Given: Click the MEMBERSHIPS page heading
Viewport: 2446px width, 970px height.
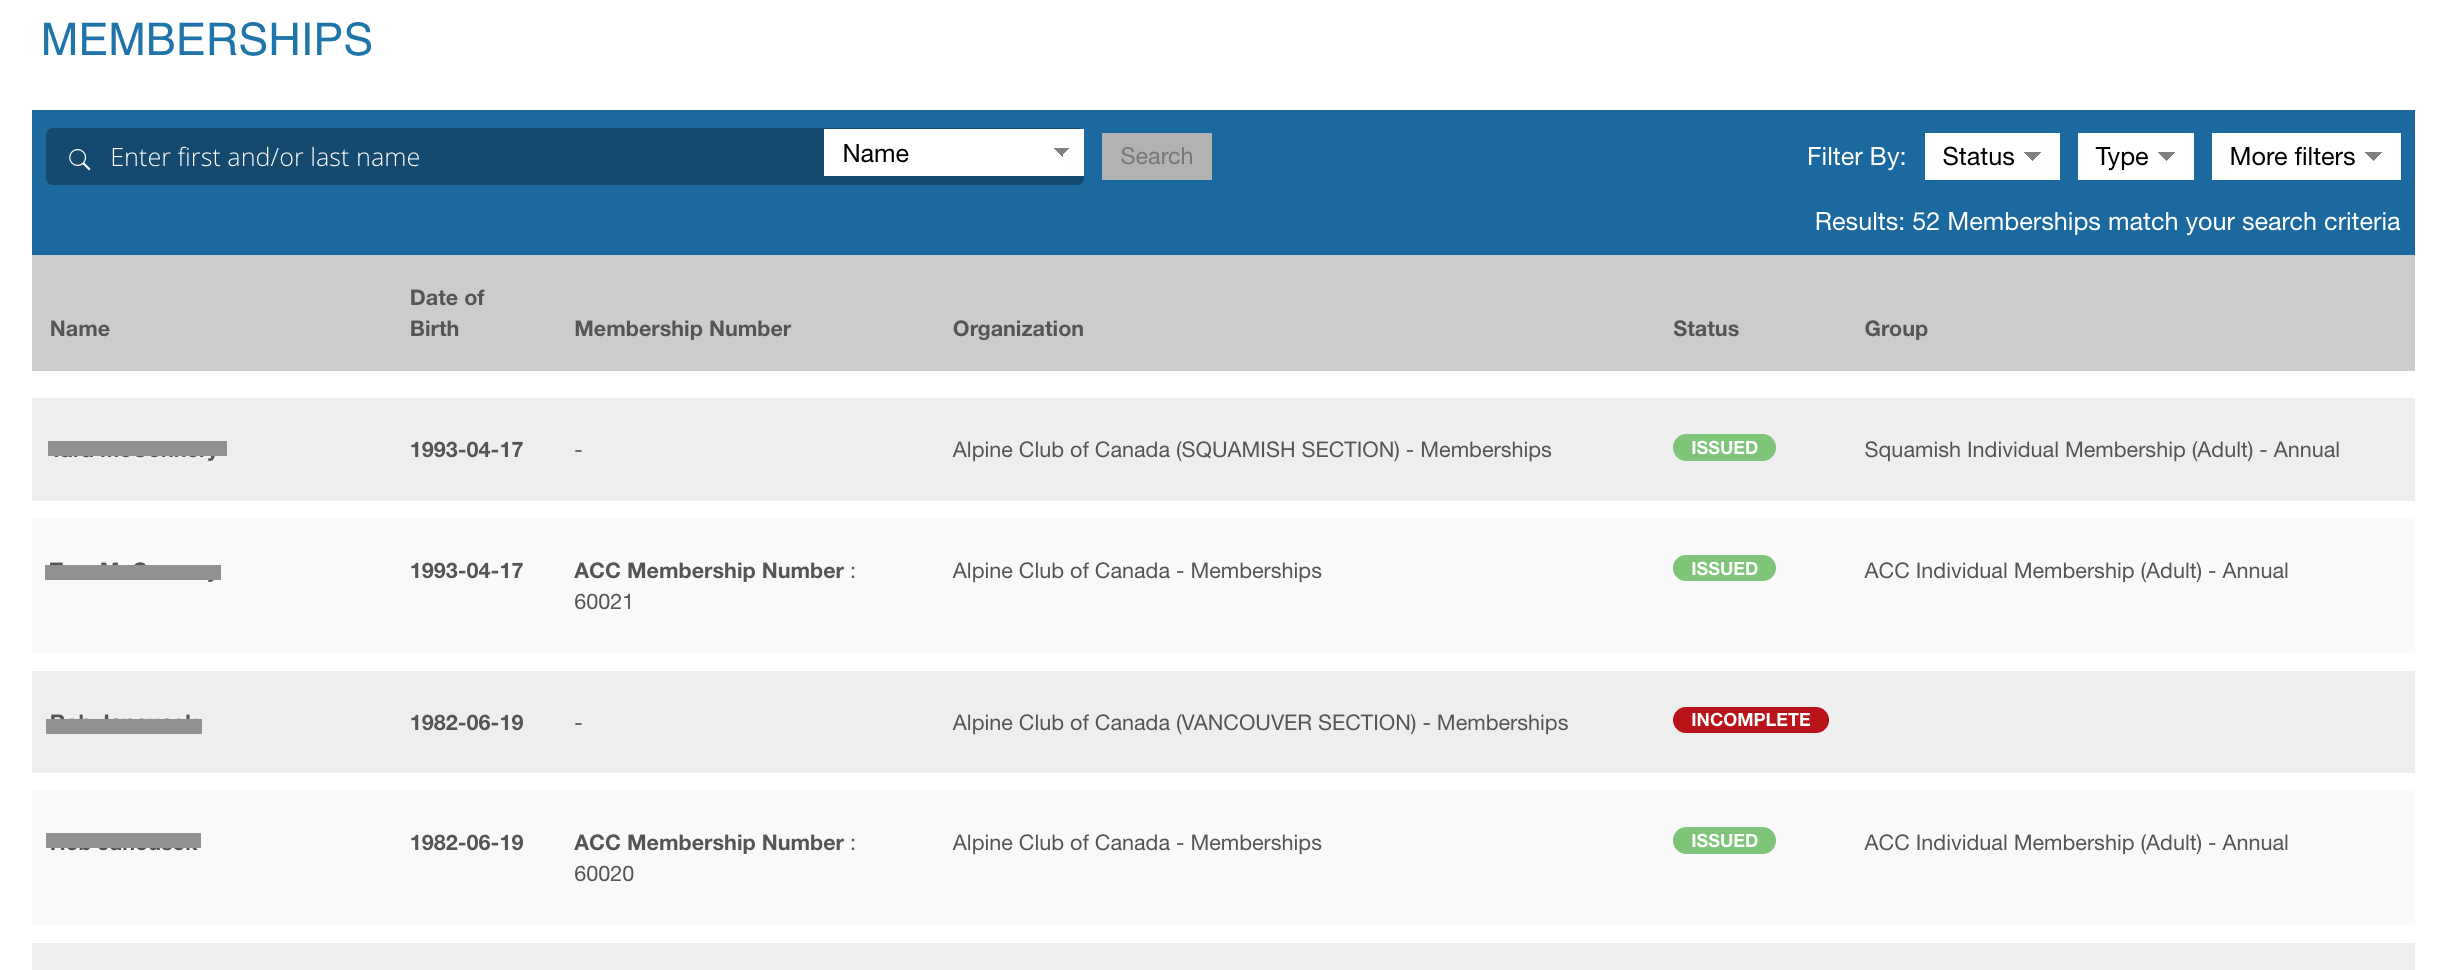Looking at the screenshot, I should tap(207, 40).
